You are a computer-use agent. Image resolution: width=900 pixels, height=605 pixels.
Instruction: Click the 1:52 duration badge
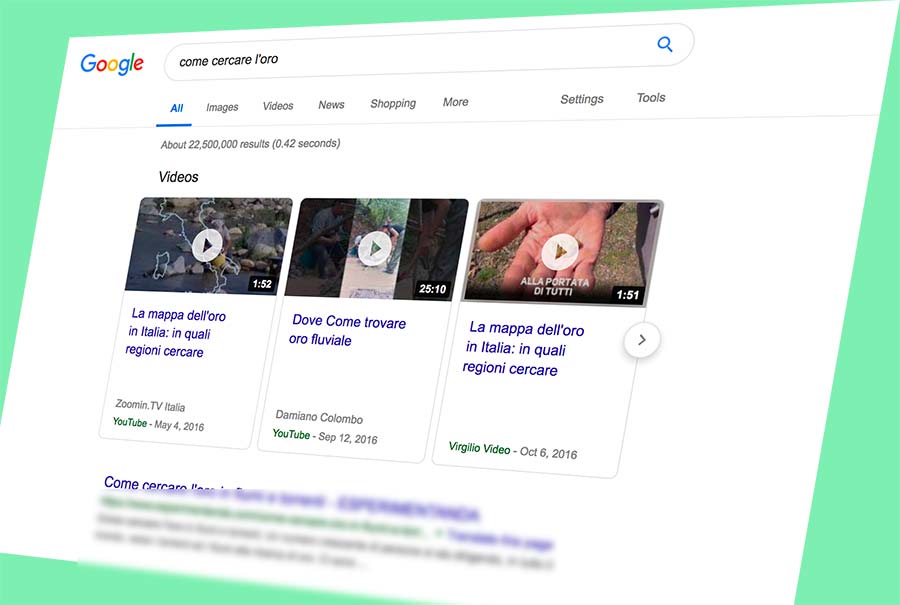pyautogui.click(x=262, y=284)
